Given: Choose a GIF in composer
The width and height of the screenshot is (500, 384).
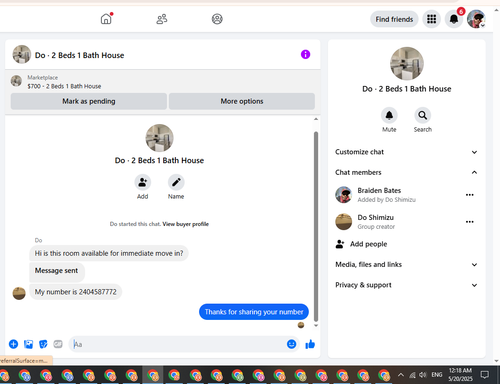Looking at the screenshot, I should [58, 344].
